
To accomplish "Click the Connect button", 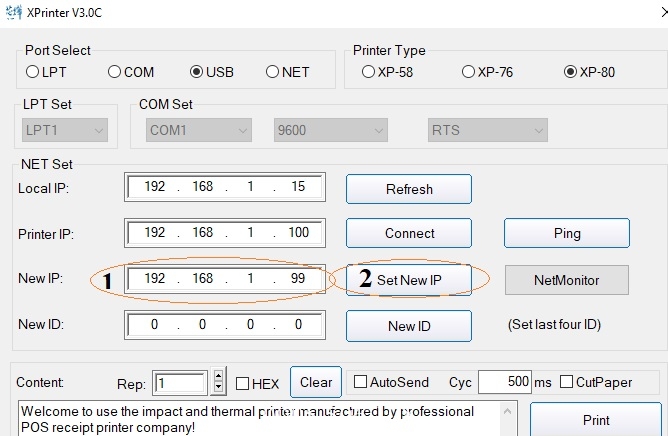I will click(409, 233).
